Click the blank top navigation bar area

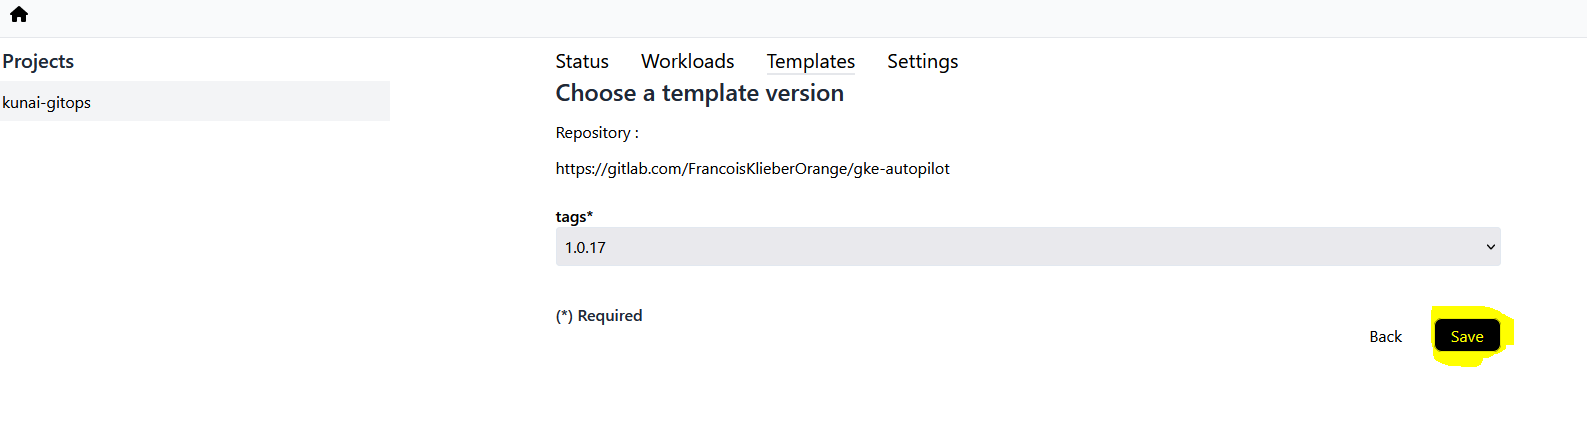800,18
